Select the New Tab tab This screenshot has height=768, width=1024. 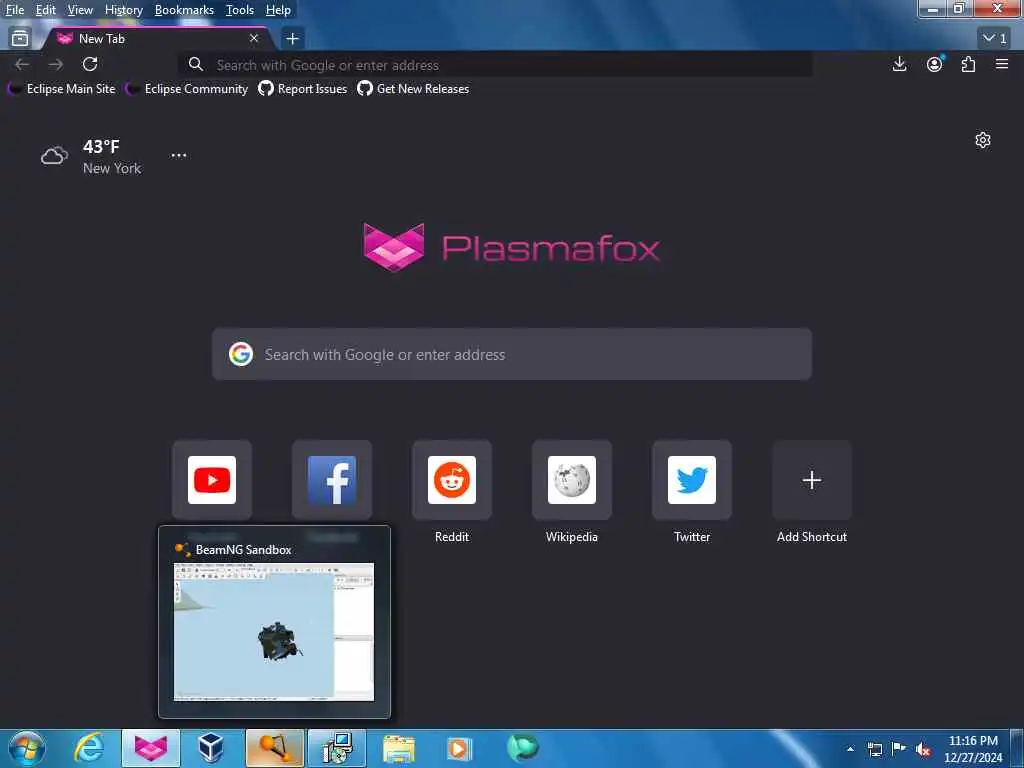157,39
